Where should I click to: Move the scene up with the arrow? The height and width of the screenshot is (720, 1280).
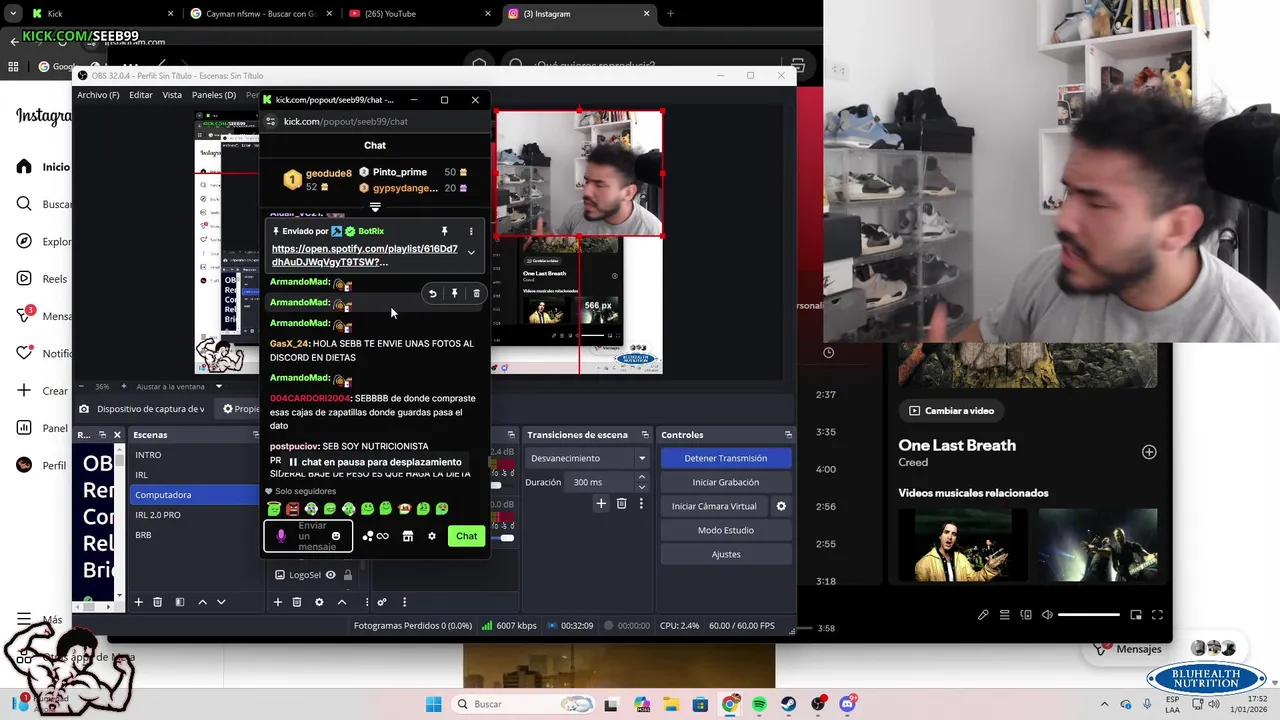202,602
